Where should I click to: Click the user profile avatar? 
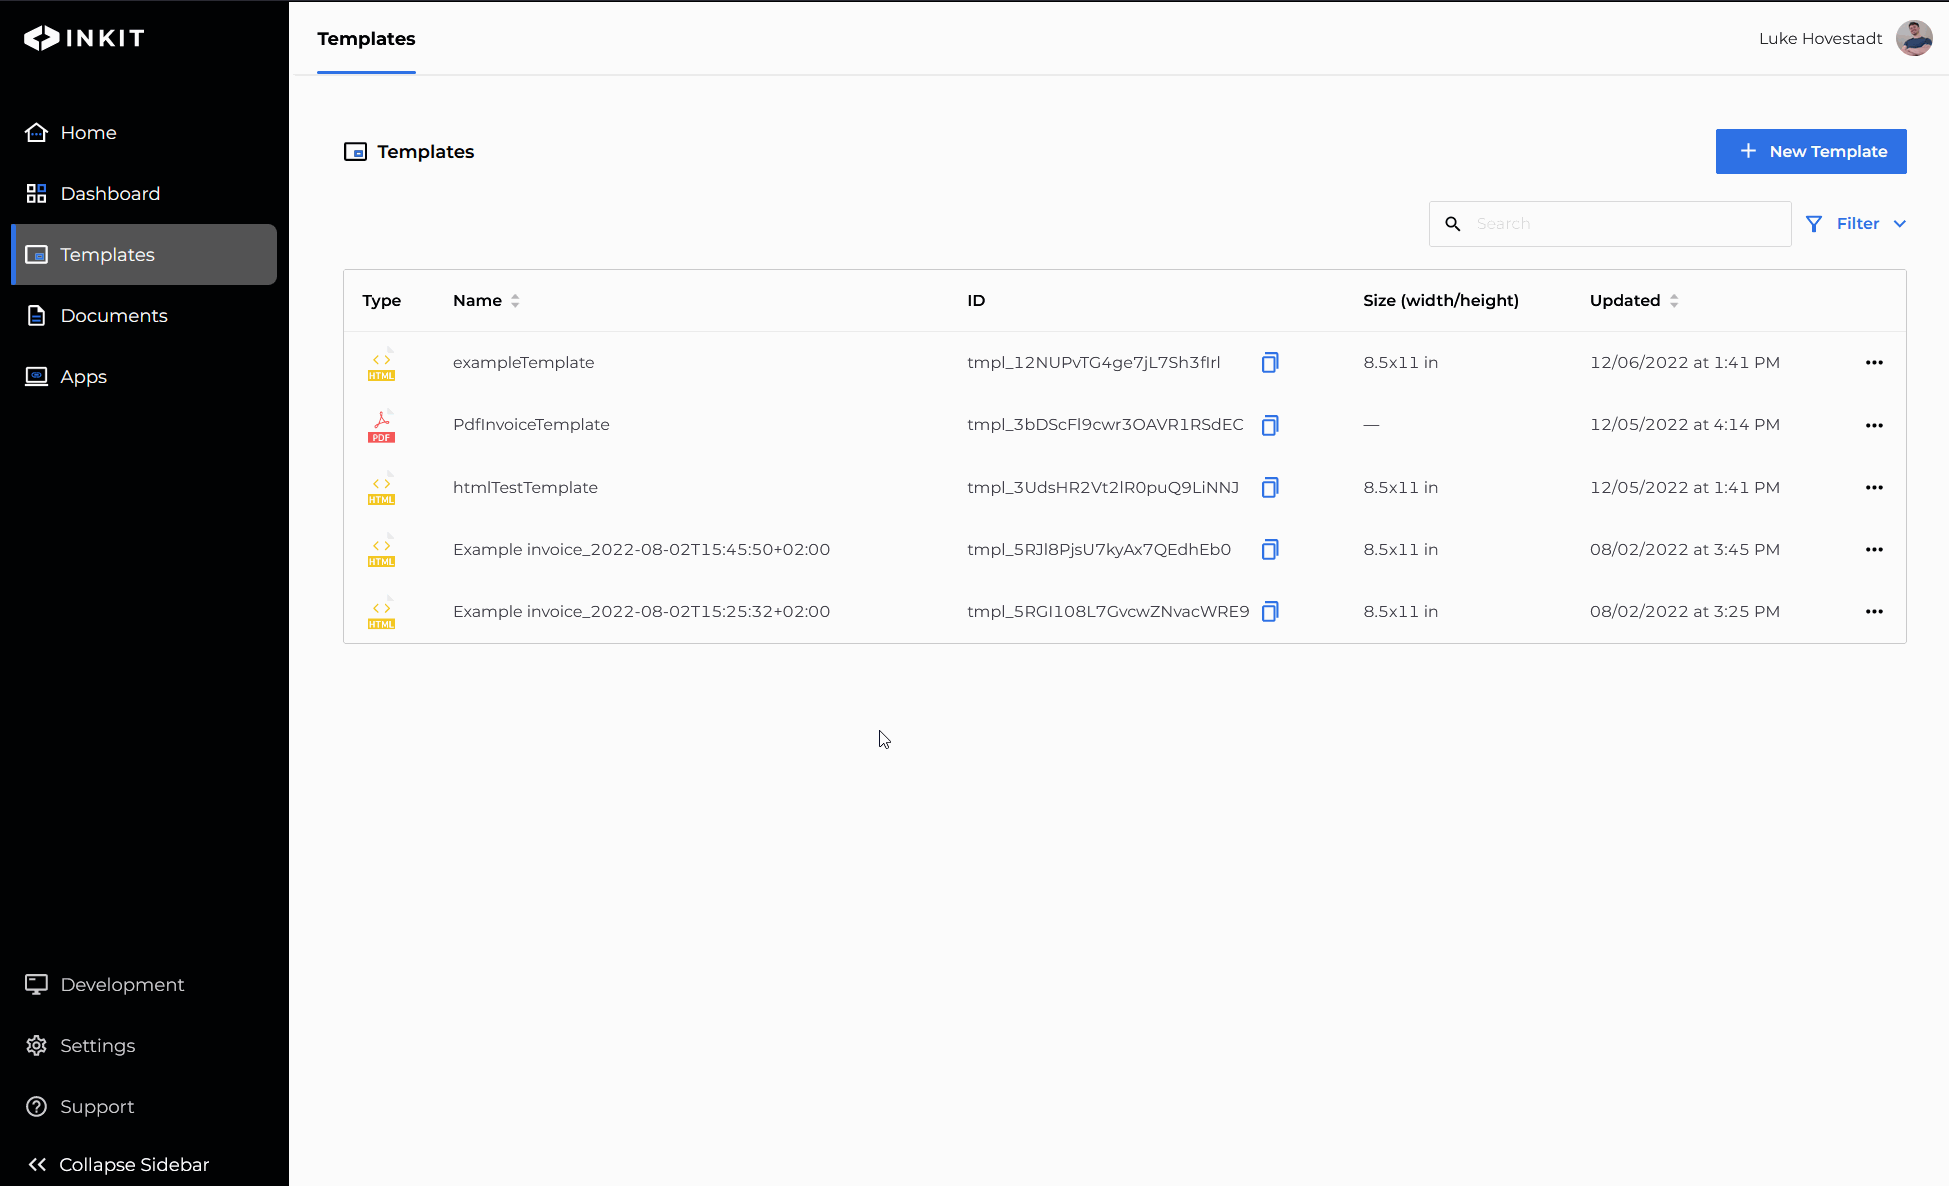point(1913,38)
